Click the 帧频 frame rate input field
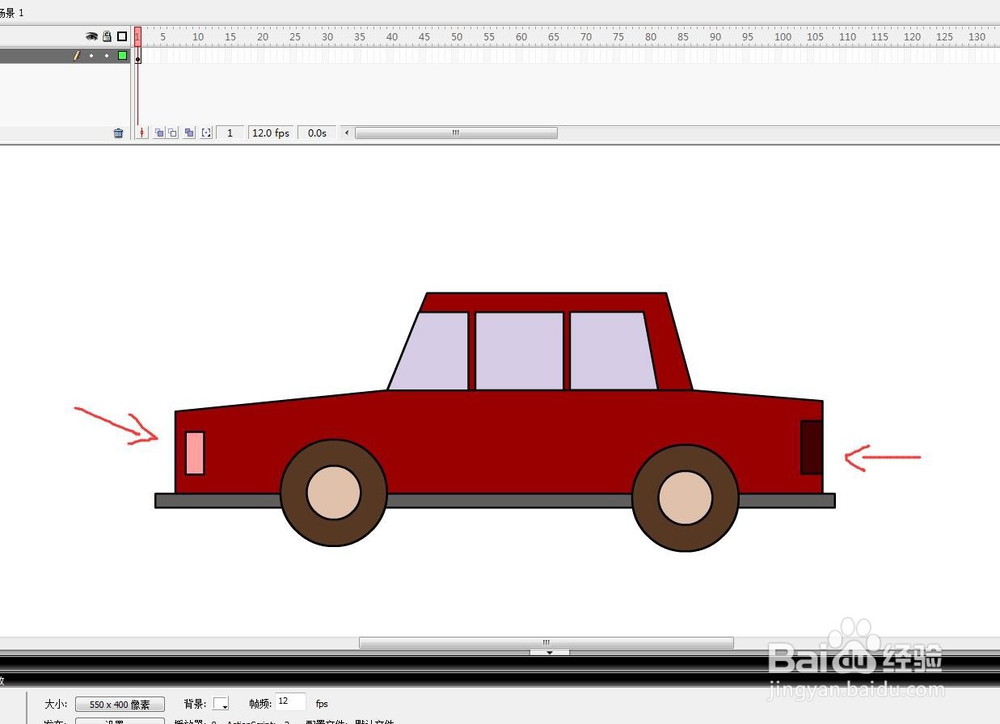The width and height of the screenshot is (1000, 724). [x=290, y=701]
